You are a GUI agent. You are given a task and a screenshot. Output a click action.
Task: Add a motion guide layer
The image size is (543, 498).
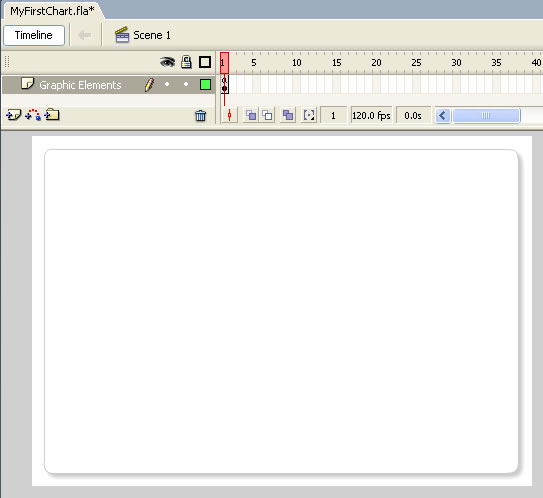33,115
